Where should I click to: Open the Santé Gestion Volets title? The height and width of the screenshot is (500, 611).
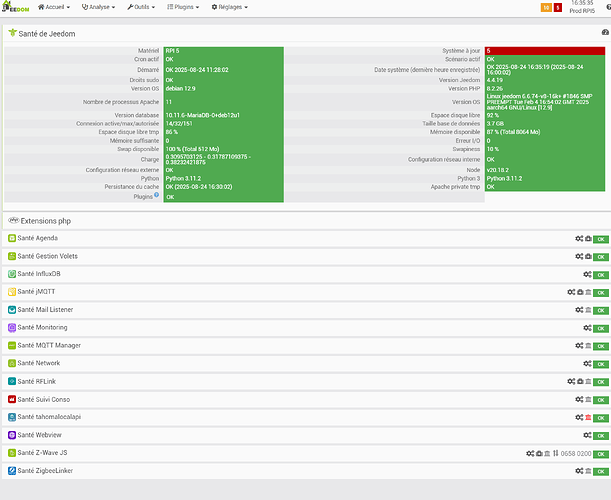[48, 256]
